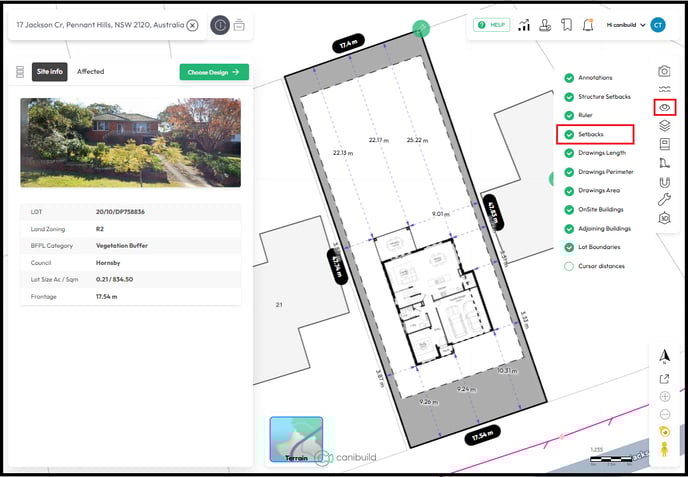The width and height of the screenshot is (688, 477).
Task: Open the notifications bell
Action: point(588,25)
